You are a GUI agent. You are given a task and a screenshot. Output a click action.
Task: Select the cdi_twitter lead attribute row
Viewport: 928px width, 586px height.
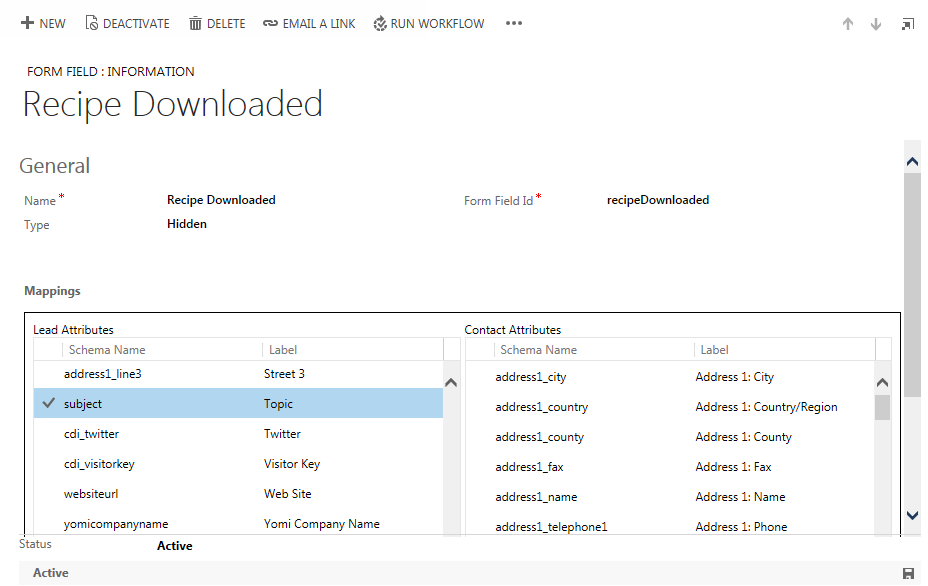click(x=91, y=434)
